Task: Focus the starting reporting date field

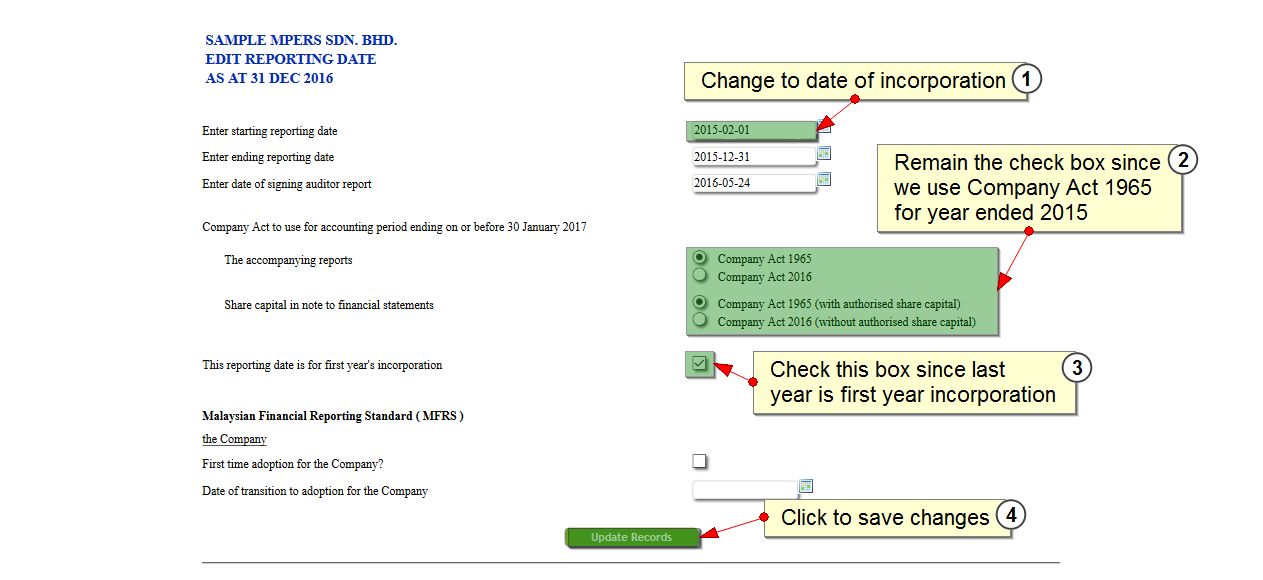Action: pos(753,130)
